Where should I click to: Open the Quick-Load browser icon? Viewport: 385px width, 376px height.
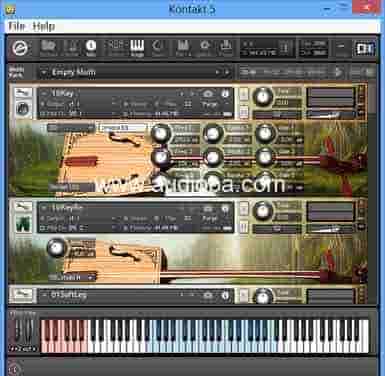159,48
